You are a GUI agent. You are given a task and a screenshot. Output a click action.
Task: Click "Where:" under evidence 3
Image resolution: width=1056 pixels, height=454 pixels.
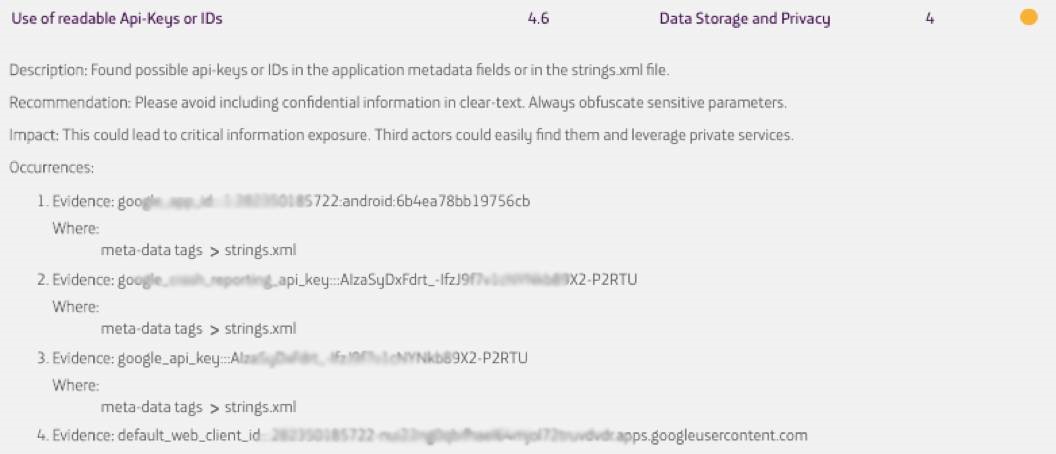(x=72, y=384)
